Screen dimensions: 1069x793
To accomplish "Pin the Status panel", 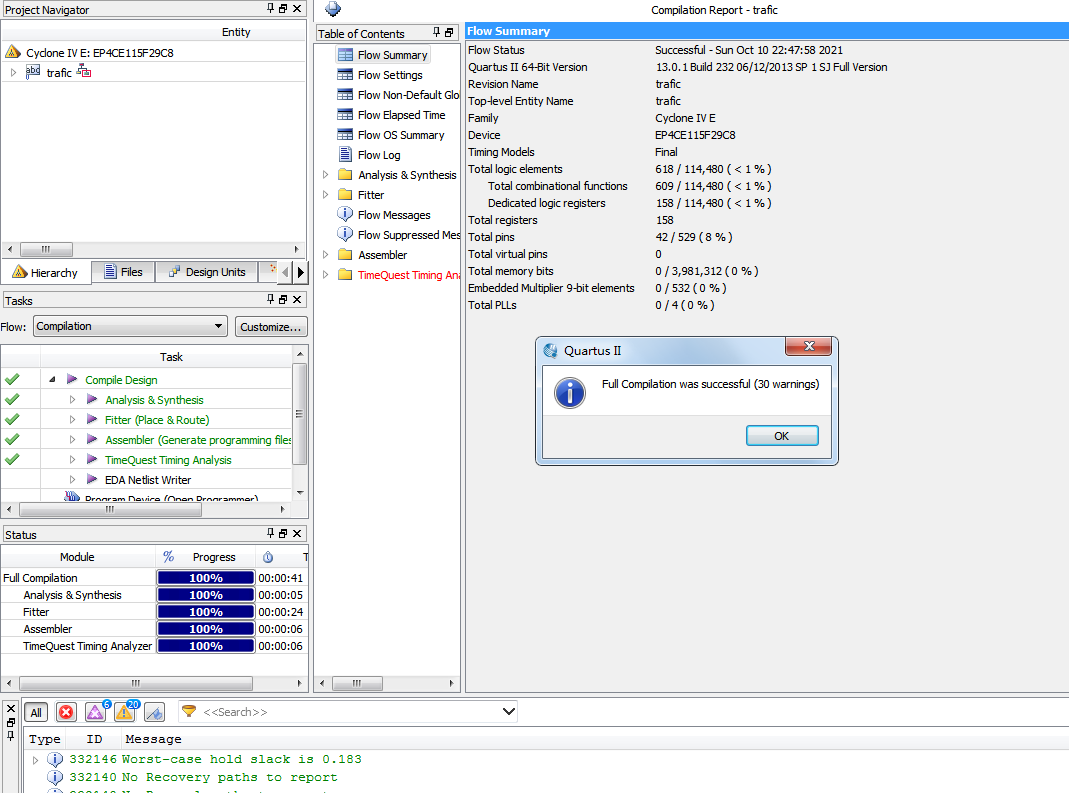I will coord(271,533).
